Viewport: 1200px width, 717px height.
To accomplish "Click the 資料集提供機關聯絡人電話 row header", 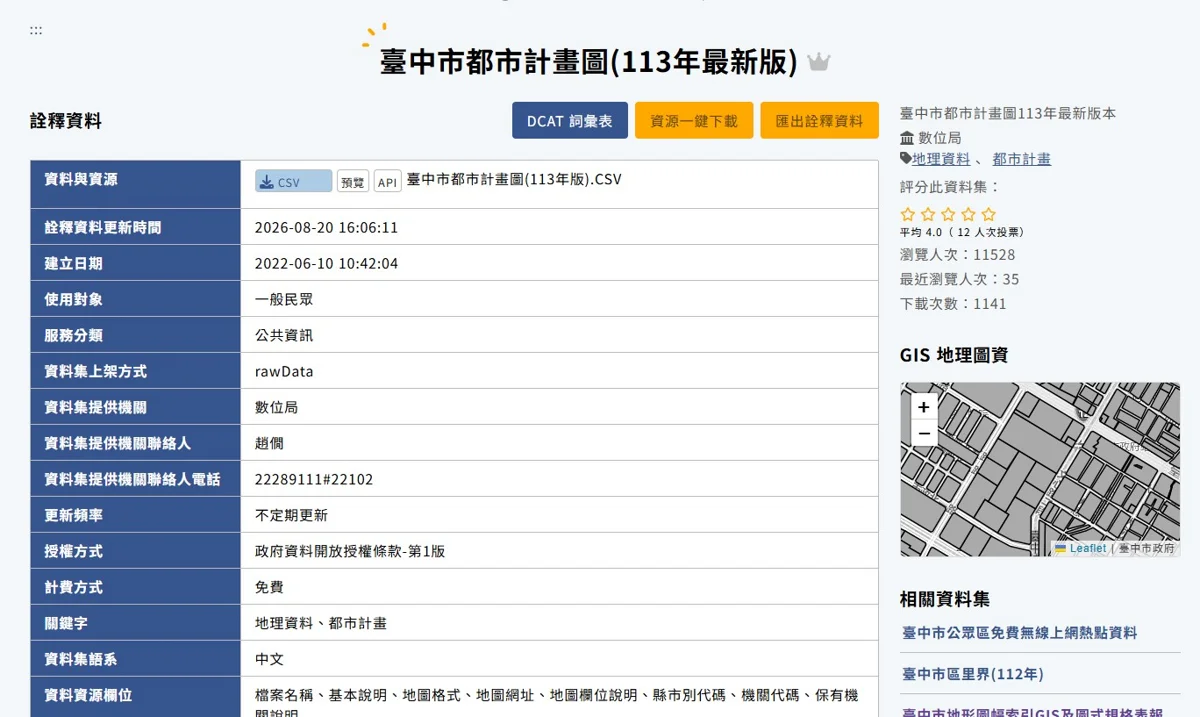I will (135, 479).
